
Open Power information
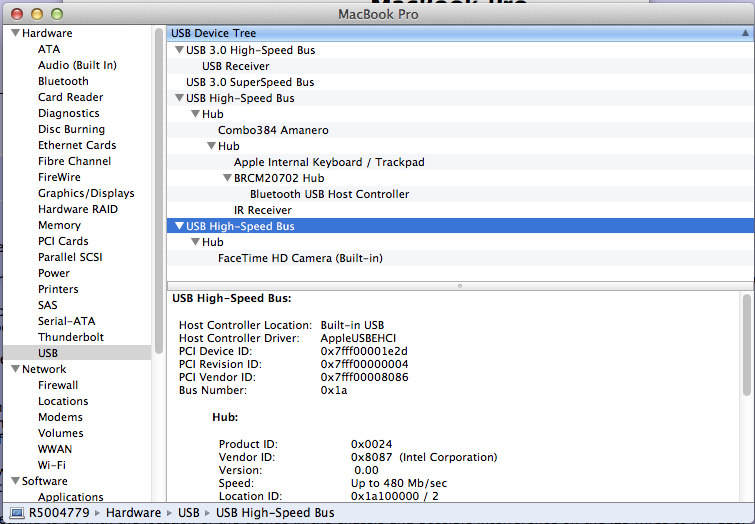click(54, 273)
